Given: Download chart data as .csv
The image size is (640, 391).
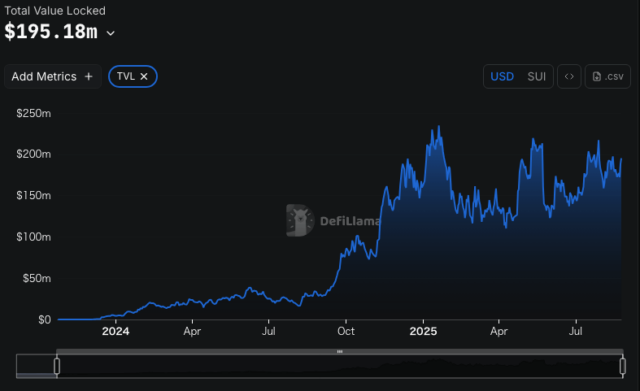Looking at the screenshot, I should 608,76.
